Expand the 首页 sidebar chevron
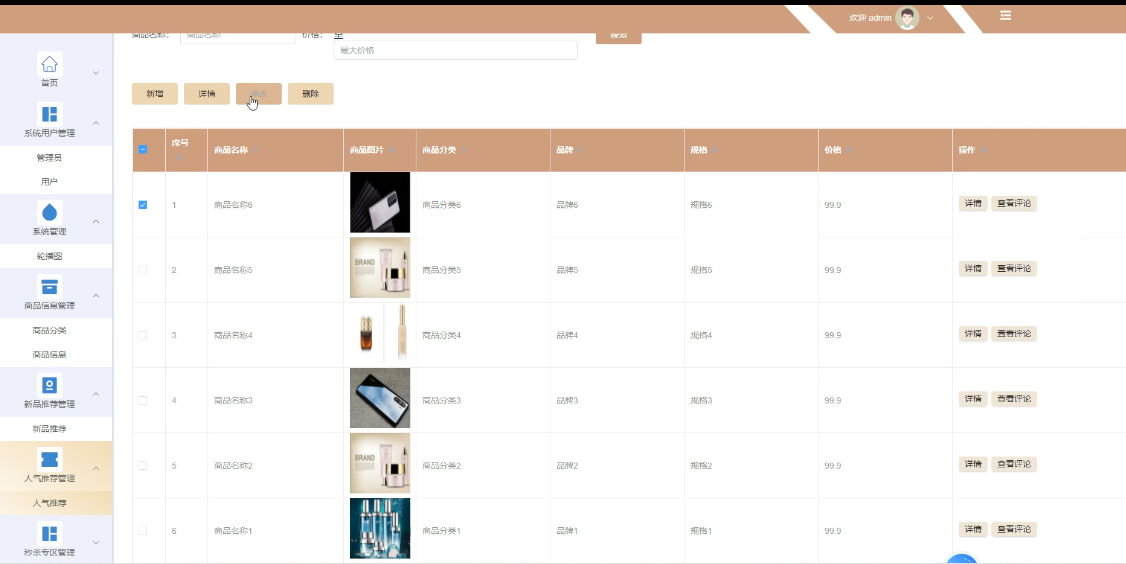The image size is (1126, 564). pos(96,73)
